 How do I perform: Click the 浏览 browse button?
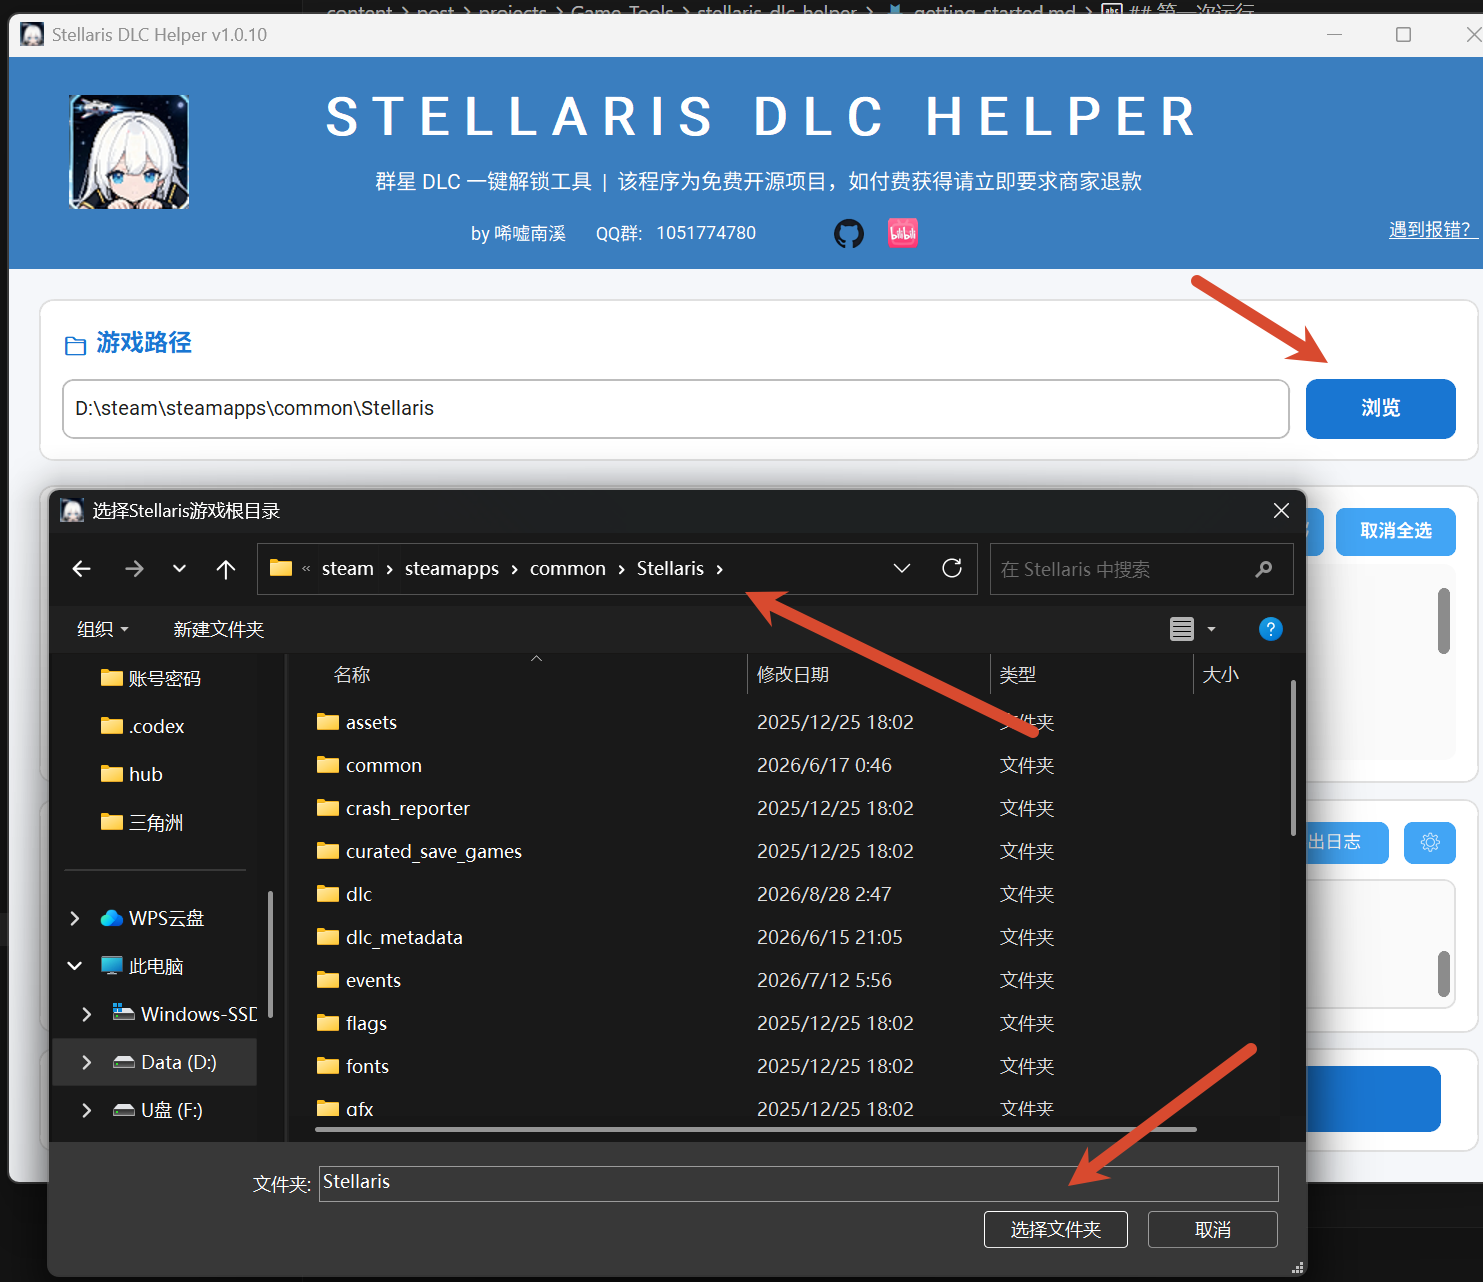click(1380, 408)
